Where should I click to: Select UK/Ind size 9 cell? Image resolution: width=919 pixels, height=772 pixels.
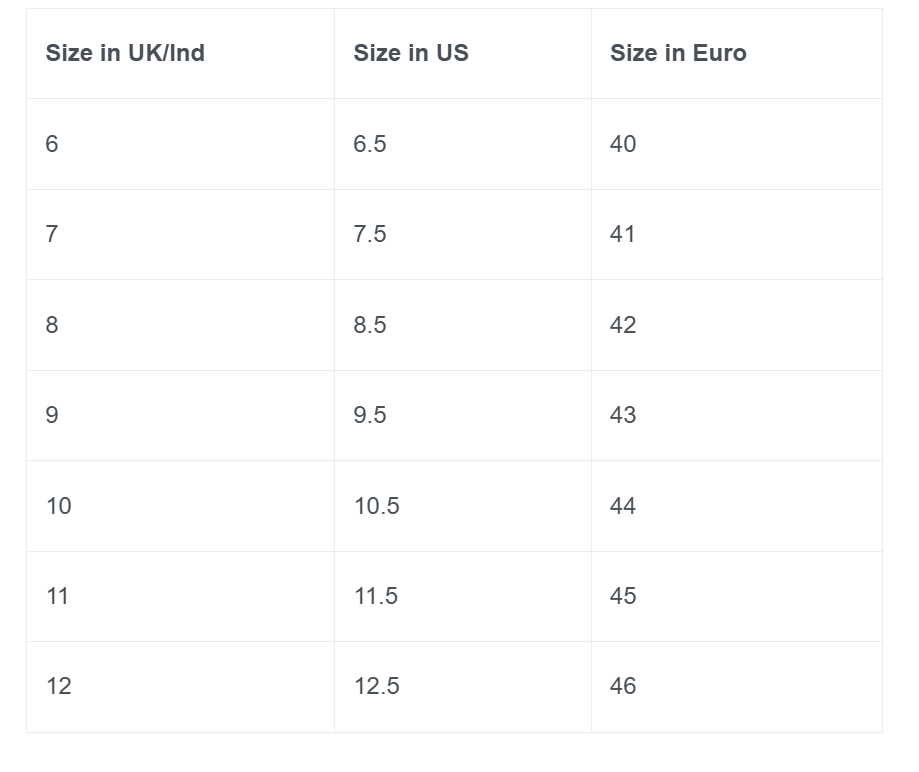[52, 415]
